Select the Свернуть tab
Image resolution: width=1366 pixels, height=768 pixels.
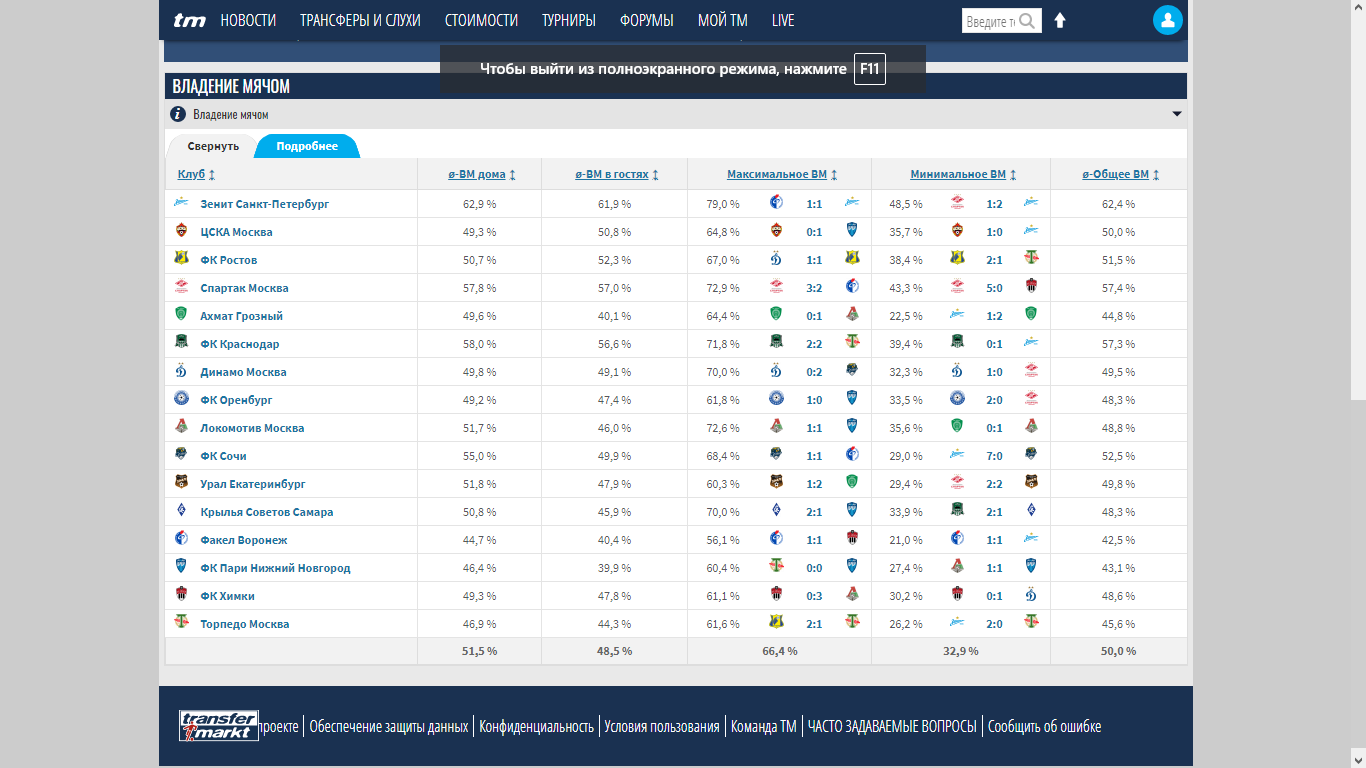tap(213, 146)
